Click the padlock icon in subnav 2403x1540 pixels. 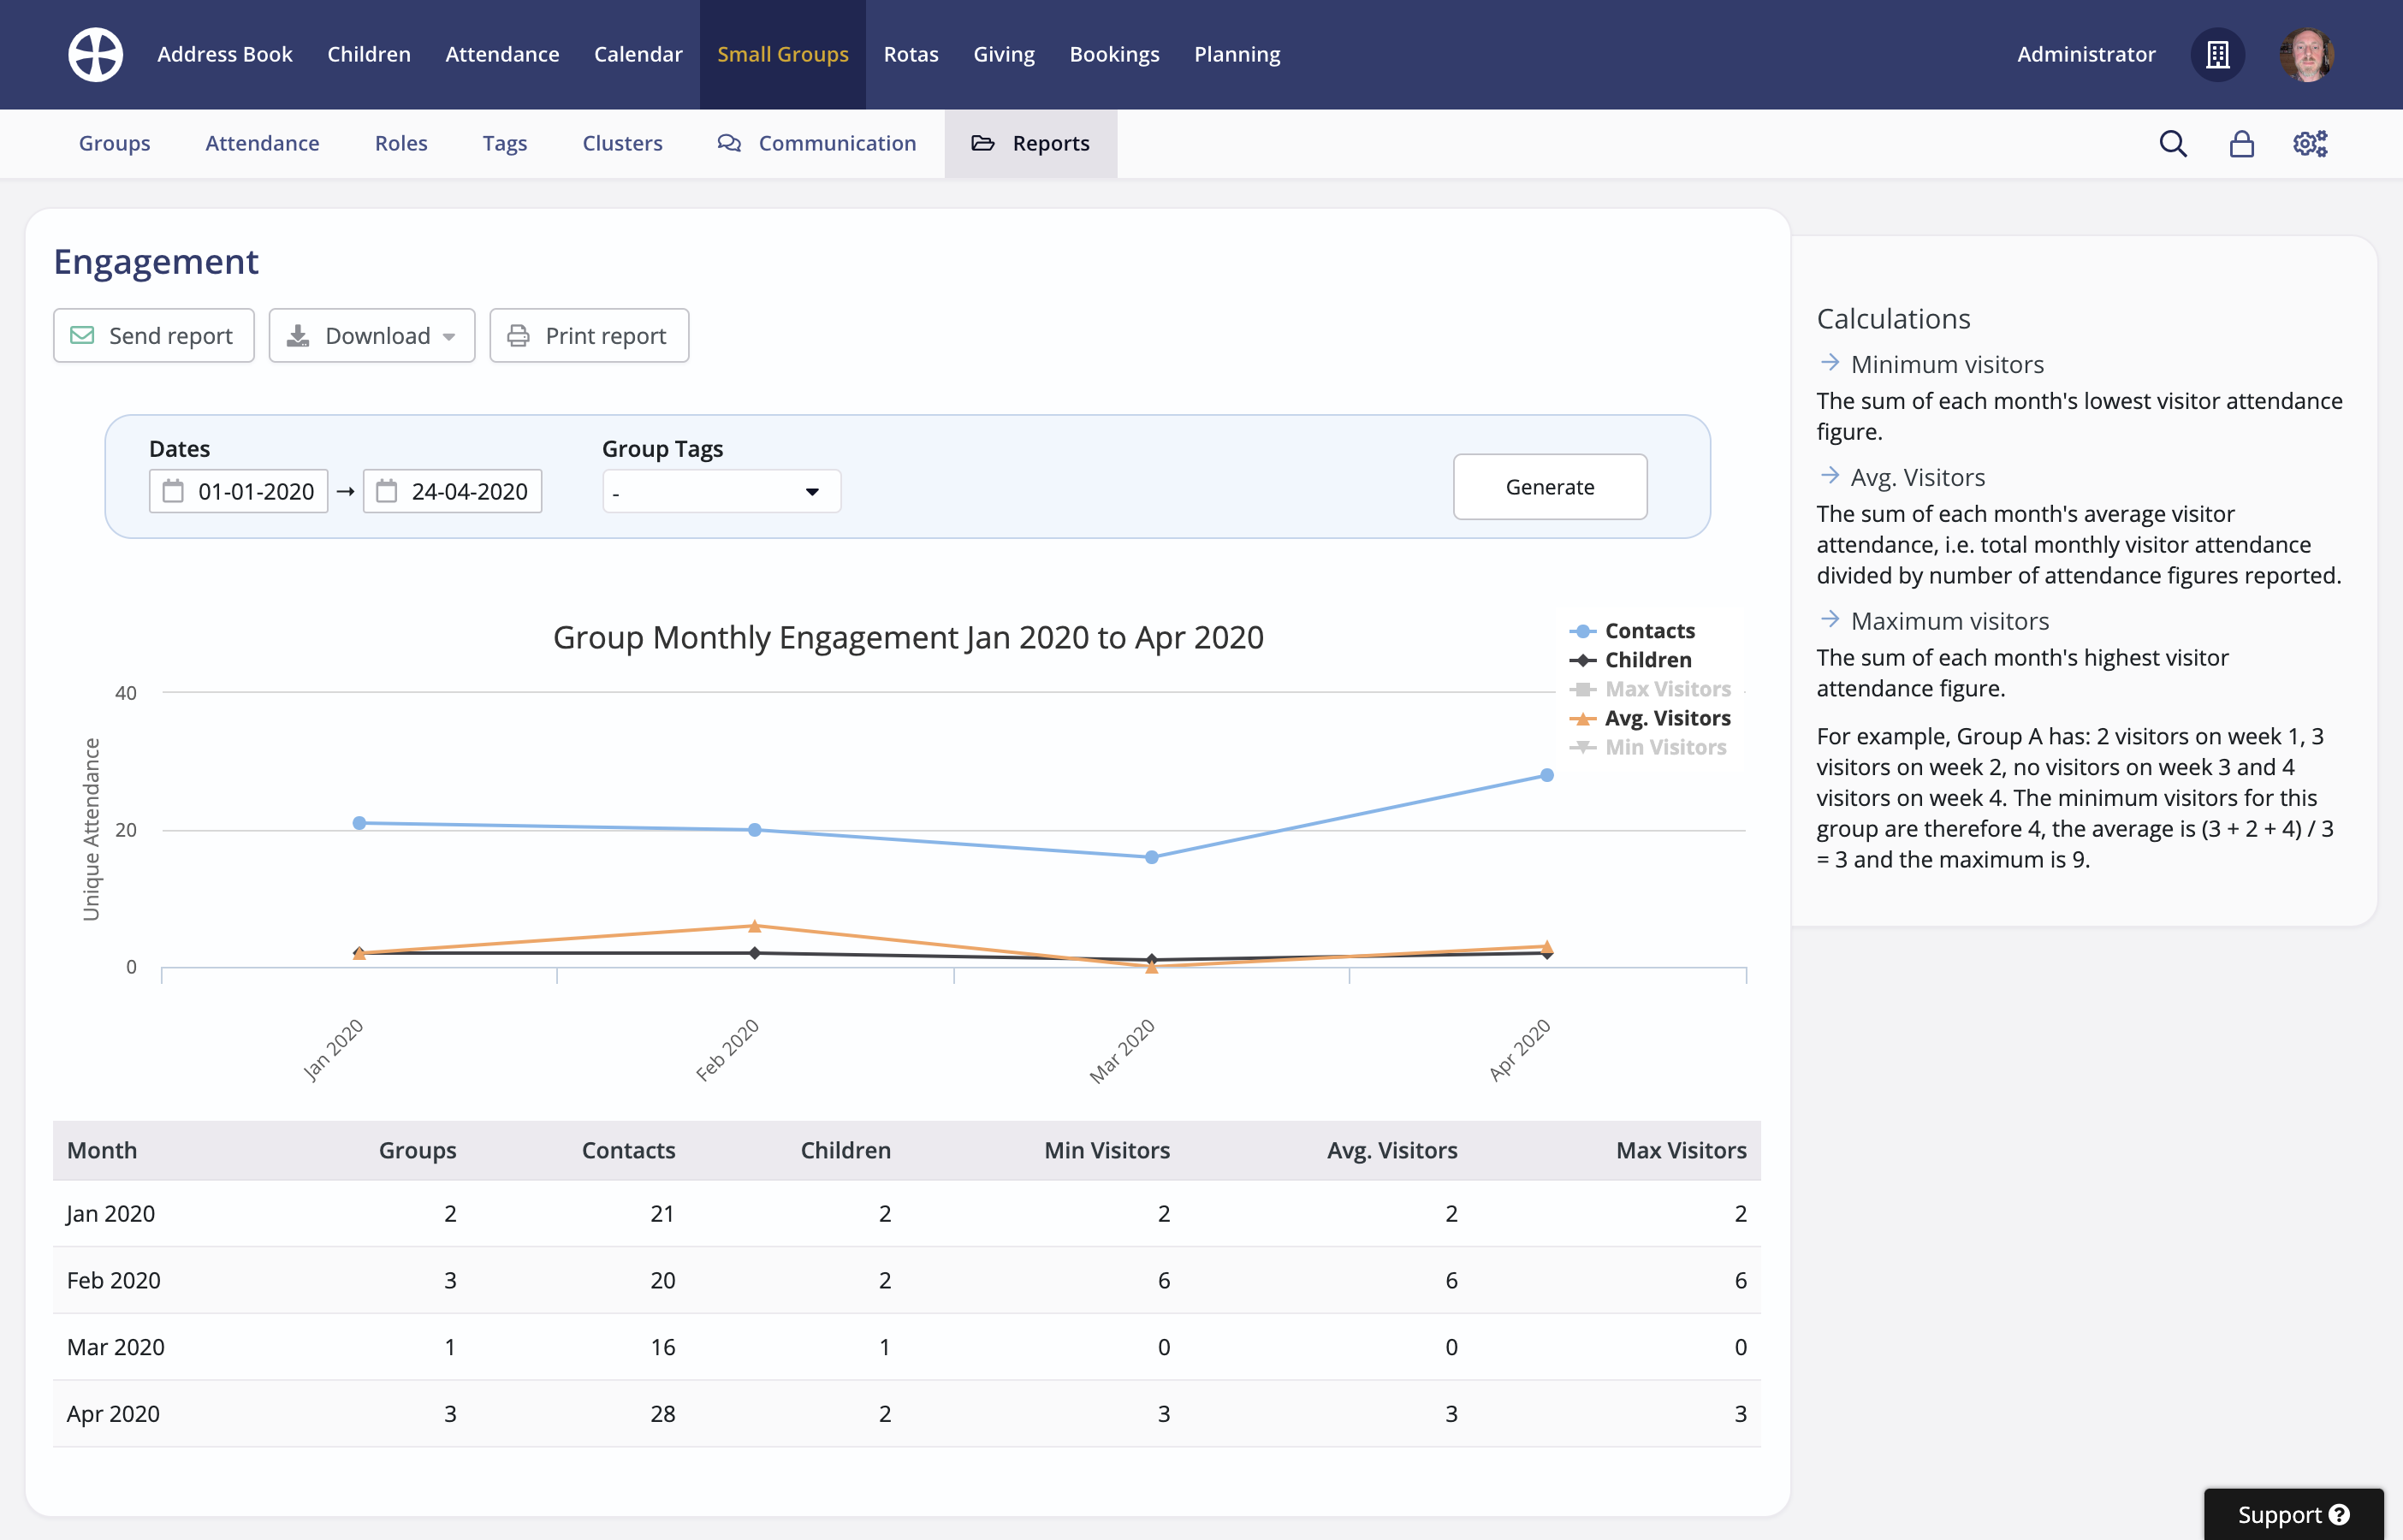coord(2241,144)
